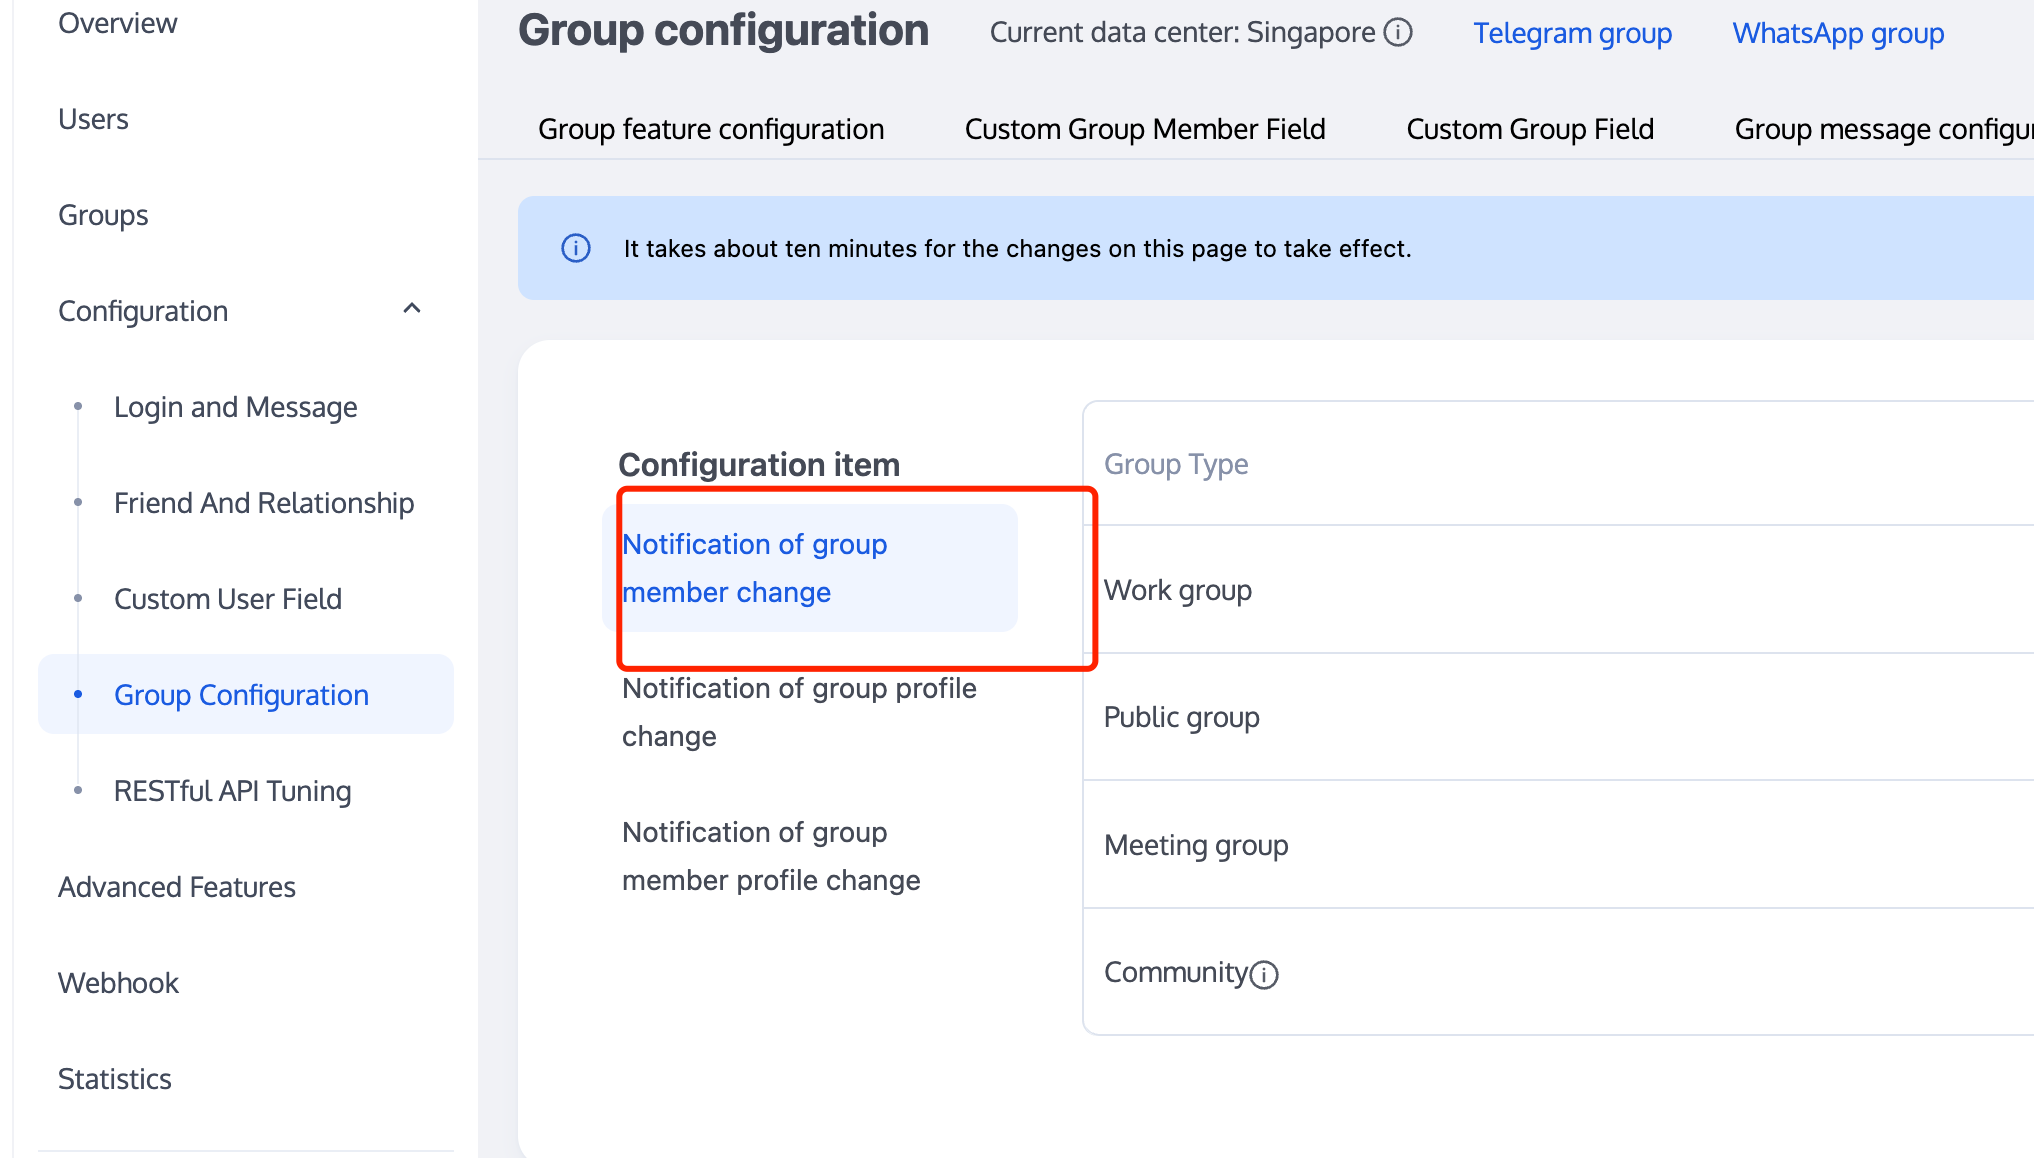
Task: Open the WhatsApp group link
Action: tap(1838, 33)
